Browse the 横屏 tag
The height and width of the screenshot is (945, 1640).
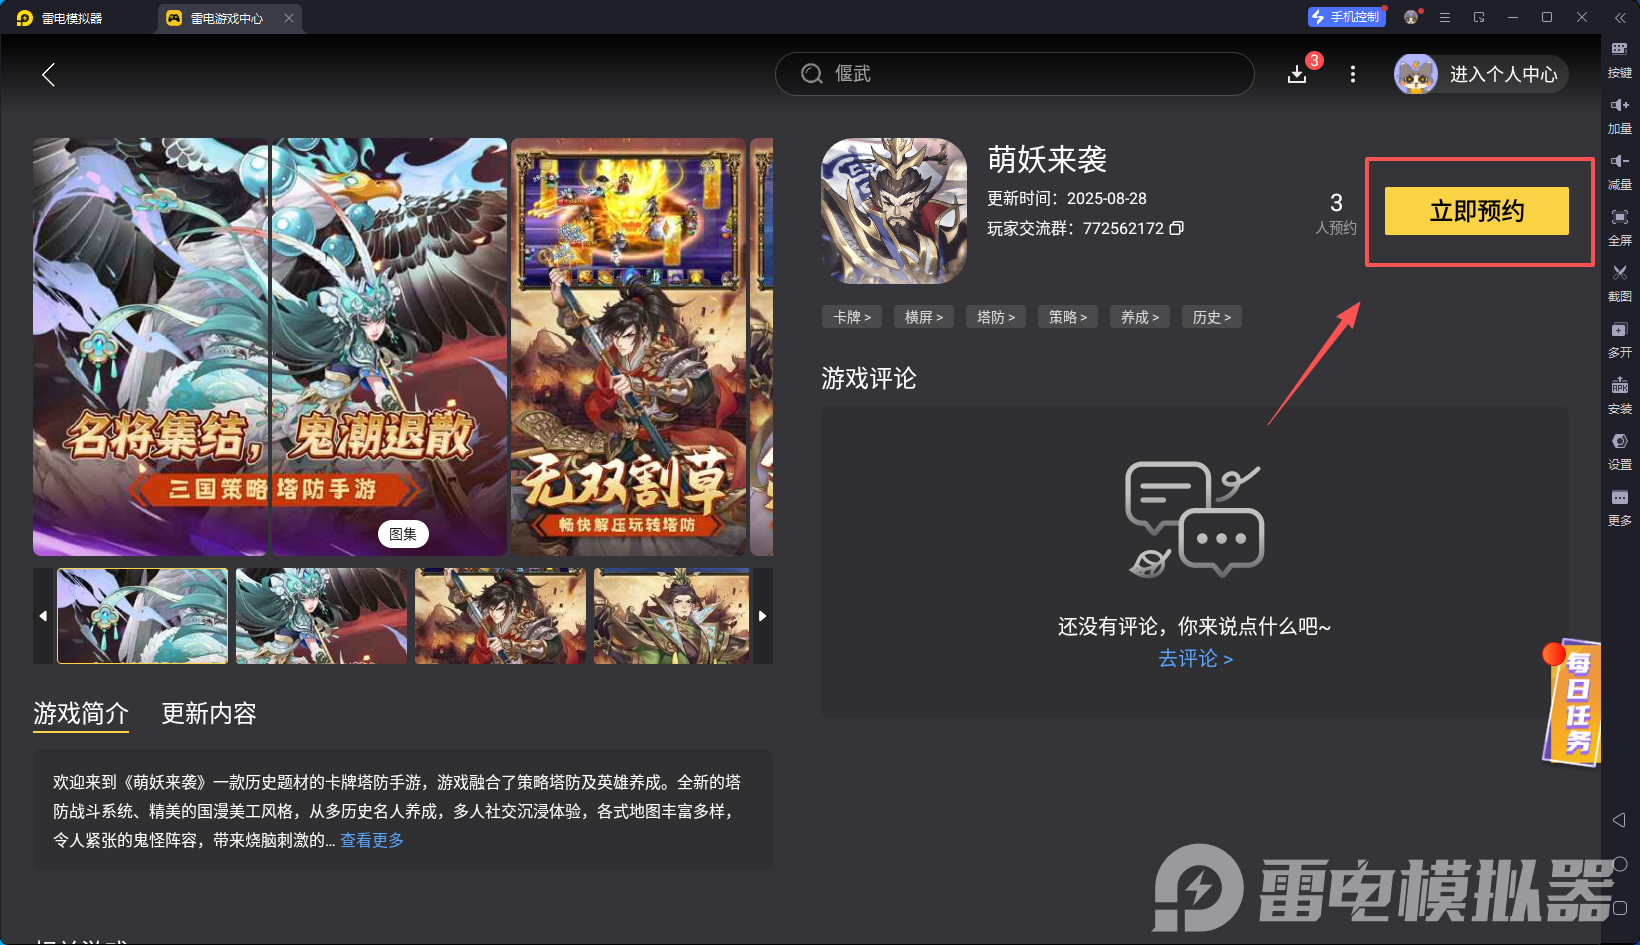coord(924,317)
